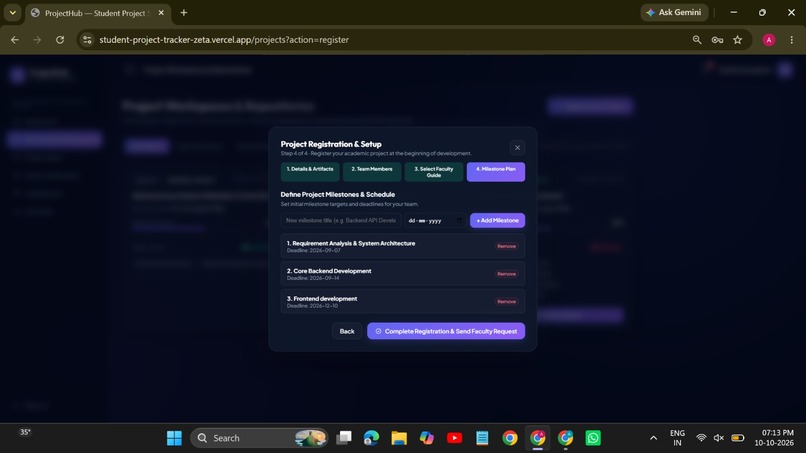Open Task View on taskbar
Screen dimensions: 806x453
pyautogui.click(x=344, y=438)
